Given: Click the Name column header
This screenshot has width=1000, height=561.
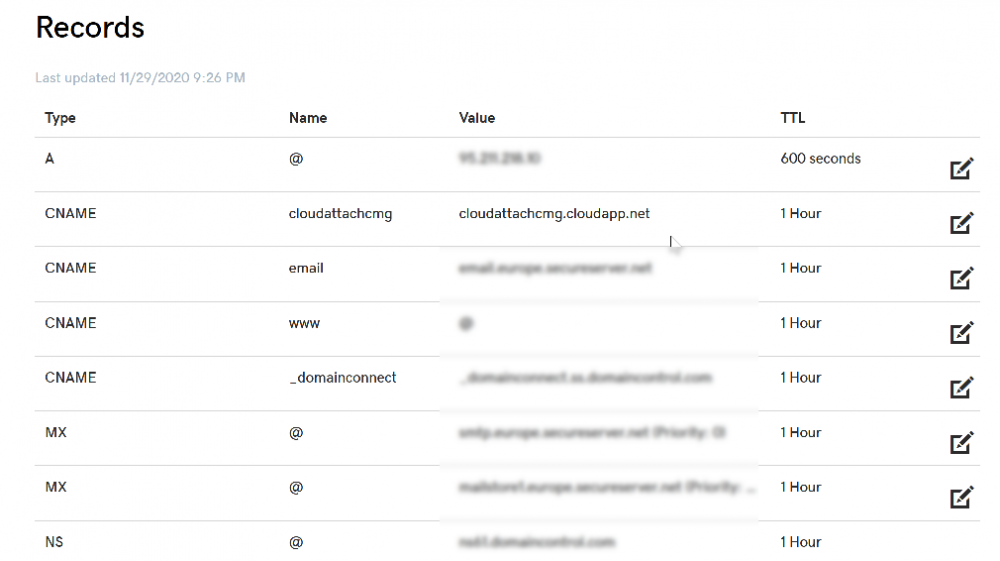Looking at the screenshot, I should [308, 118].
